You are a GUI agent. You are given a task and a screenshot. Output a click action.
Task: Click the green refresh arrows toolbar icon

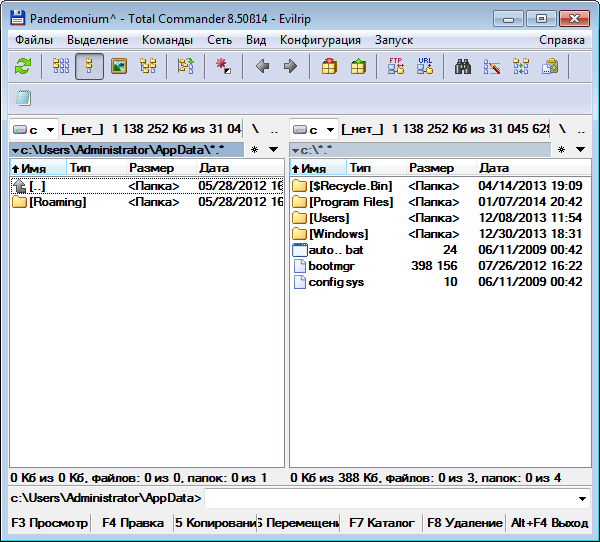(x=24, y=66)
